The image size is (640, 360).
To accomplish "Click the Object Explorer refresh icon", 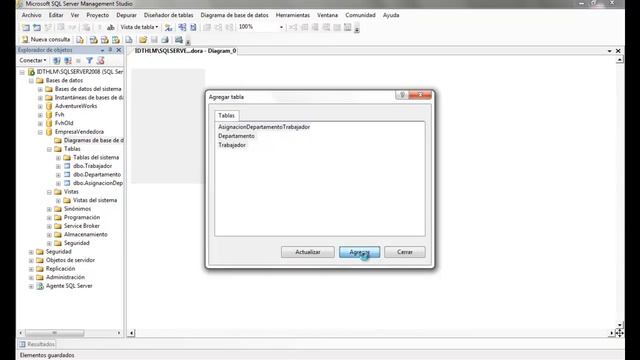I will pyautogui.click(x=100, y=60).
